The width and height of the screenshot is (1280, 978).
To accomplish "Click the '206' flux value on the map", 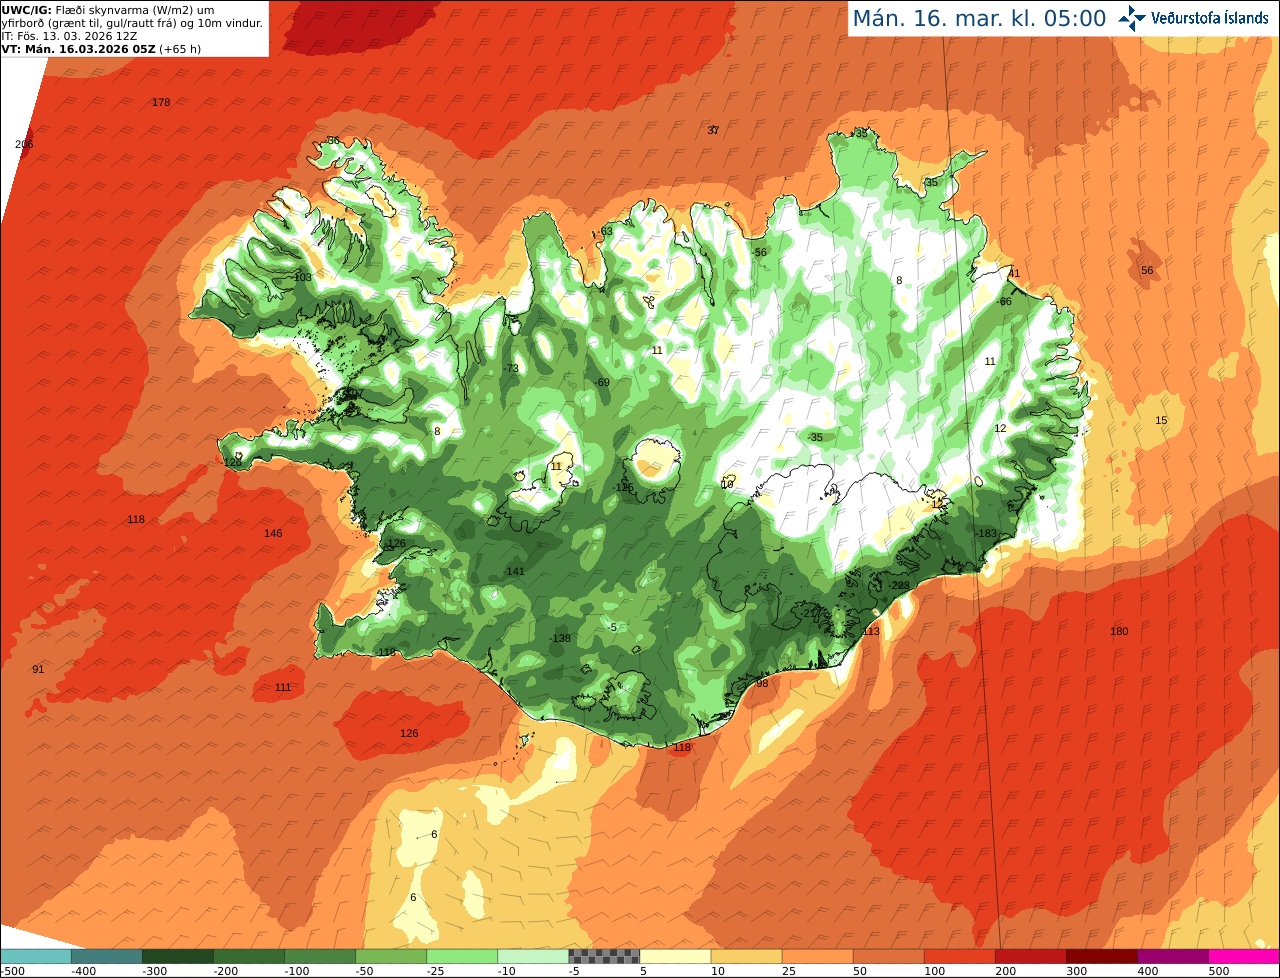I will pyautogui.click(x=25, y=145).
